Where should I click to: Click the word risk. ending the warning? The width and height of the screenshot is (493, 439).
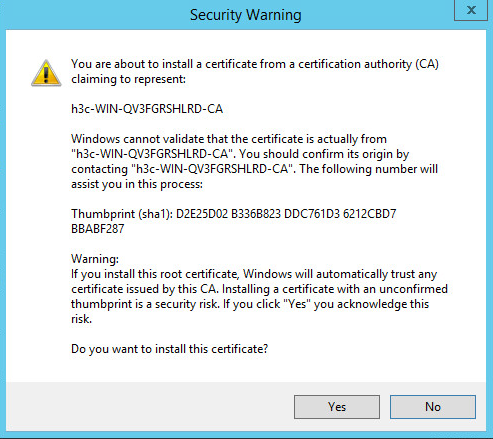81,319
